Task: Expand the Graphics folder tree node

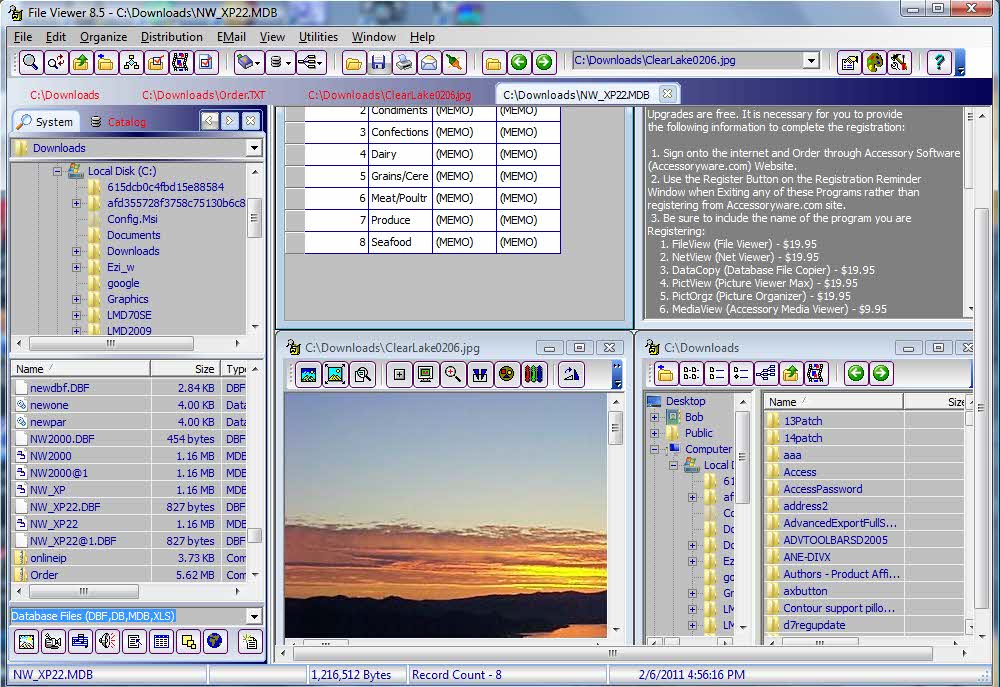Action: tap(76, 299)
